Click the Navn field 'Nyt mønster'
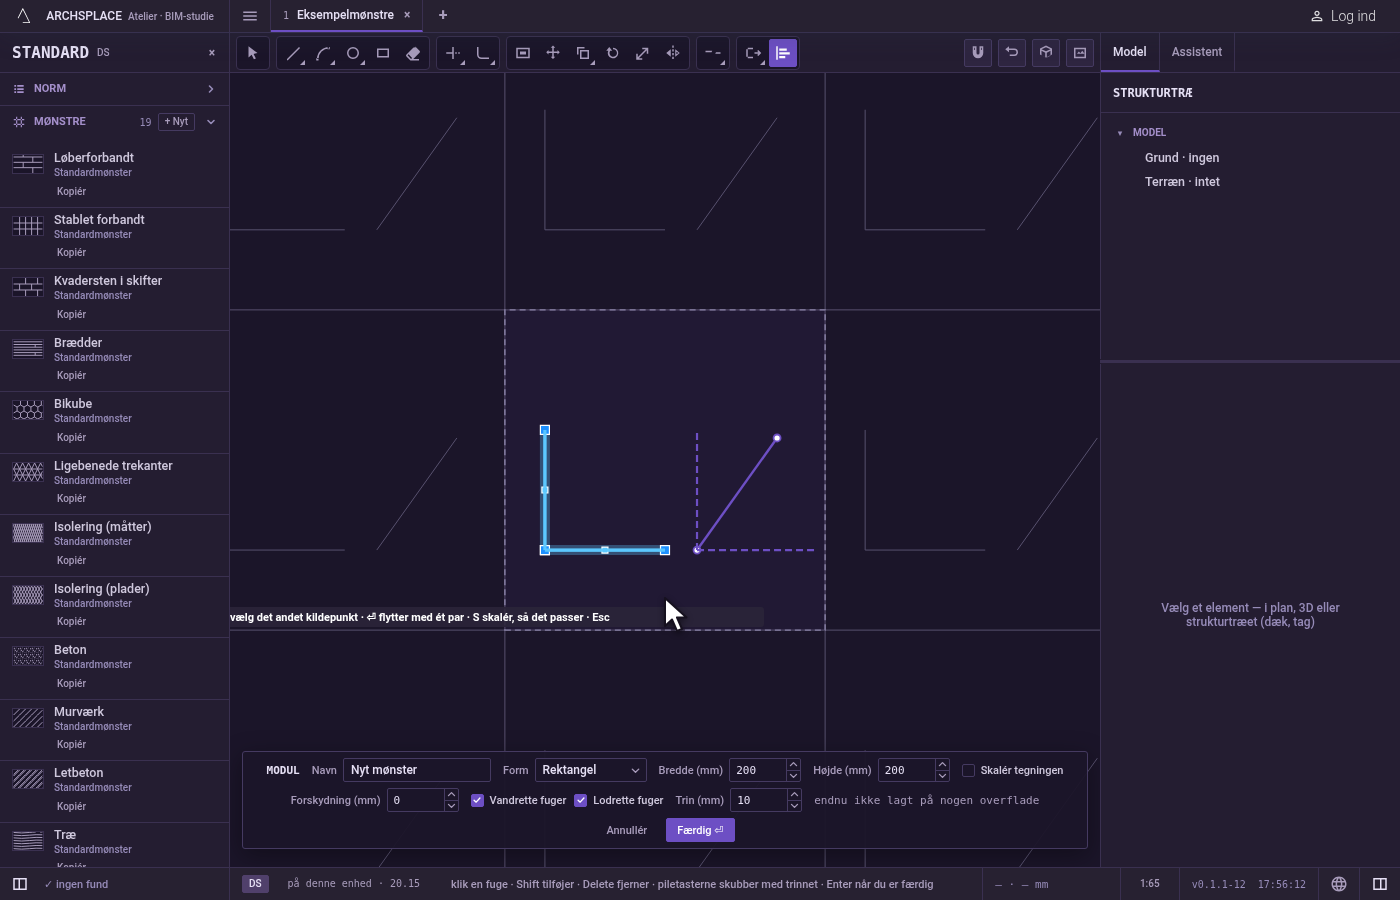Viewport: 1400px width, 900px height. [x=417, y=770]
